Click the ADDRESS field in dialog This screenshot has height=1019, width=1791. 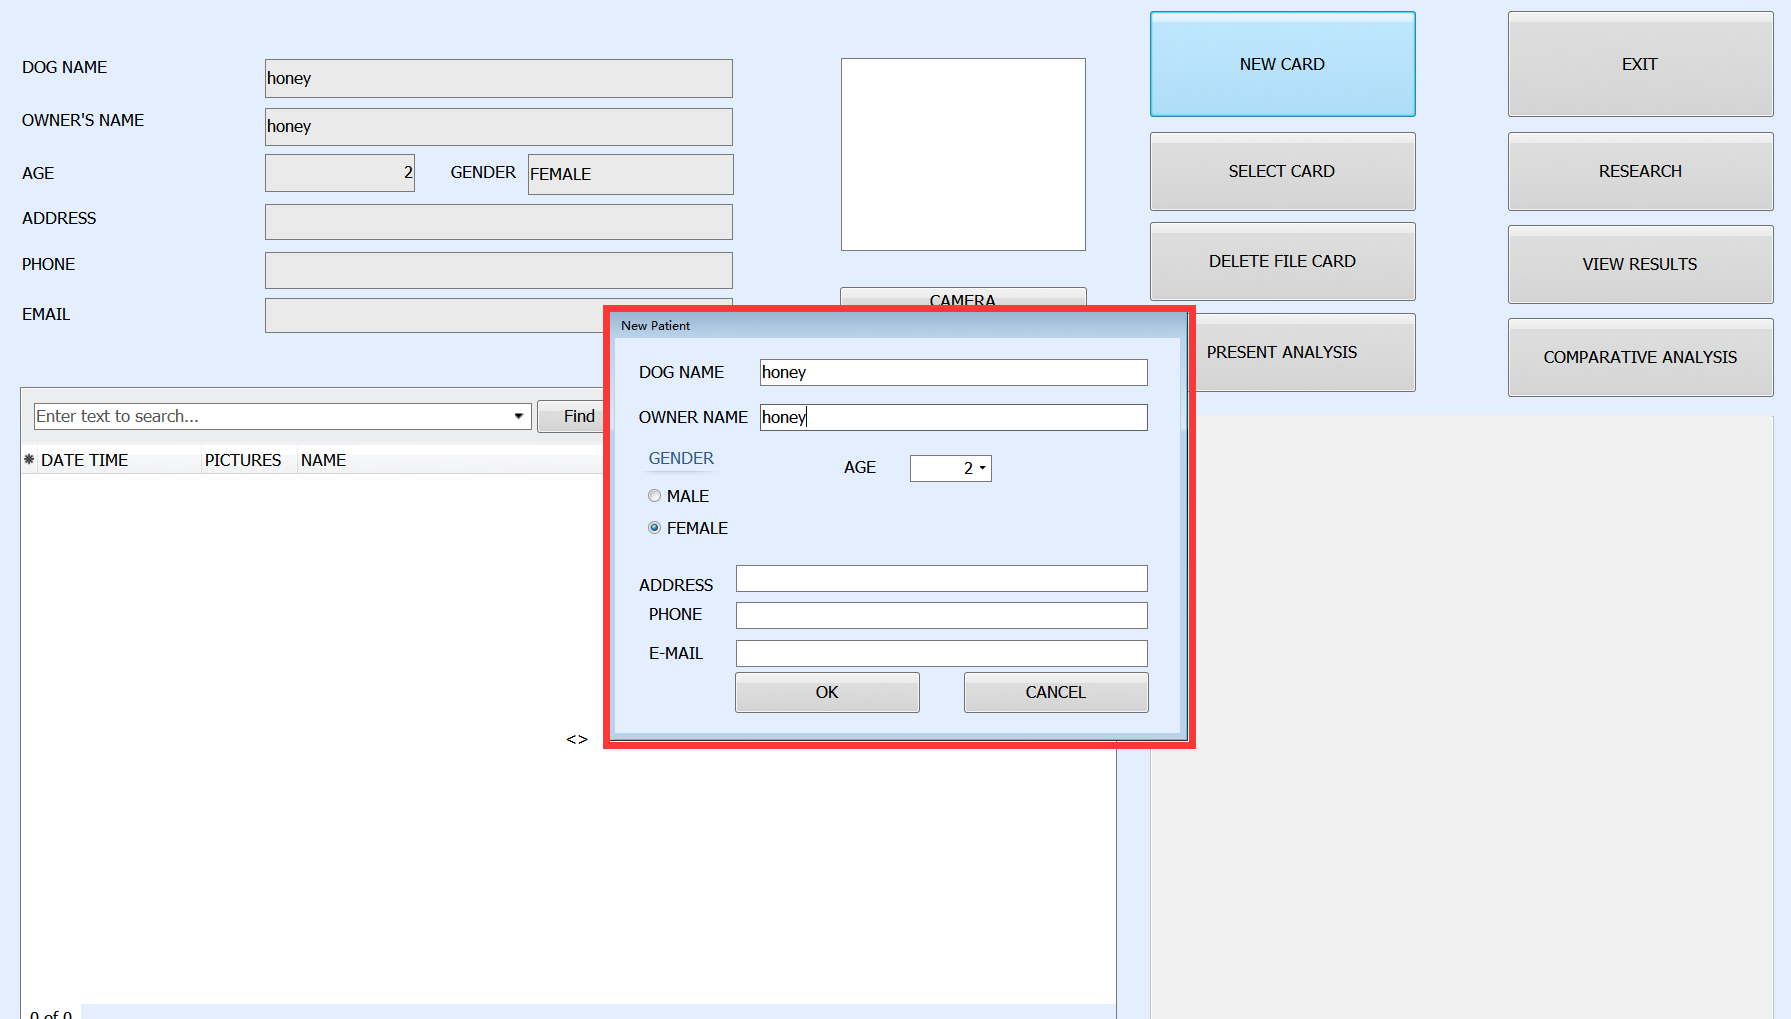pos(941,579)
